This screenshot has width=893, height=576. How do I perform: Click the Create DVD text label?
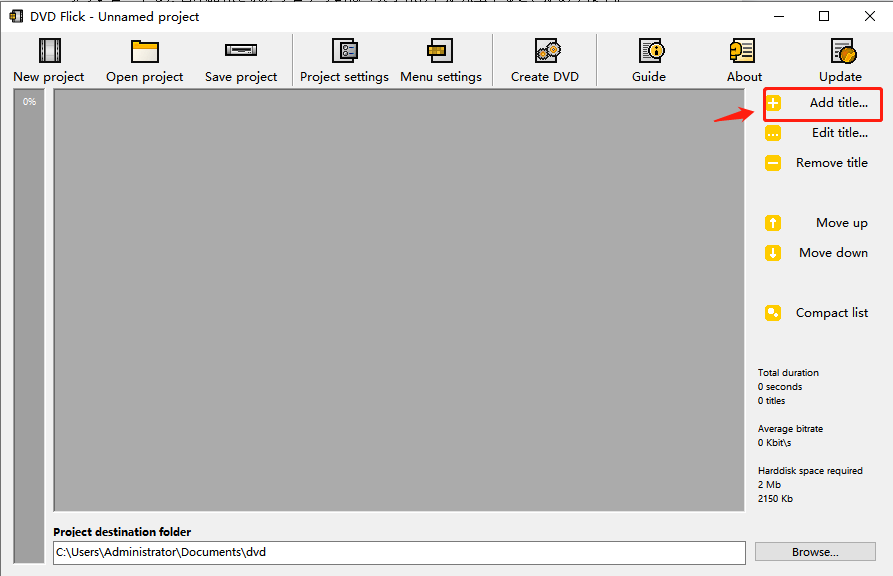point(545,77)
